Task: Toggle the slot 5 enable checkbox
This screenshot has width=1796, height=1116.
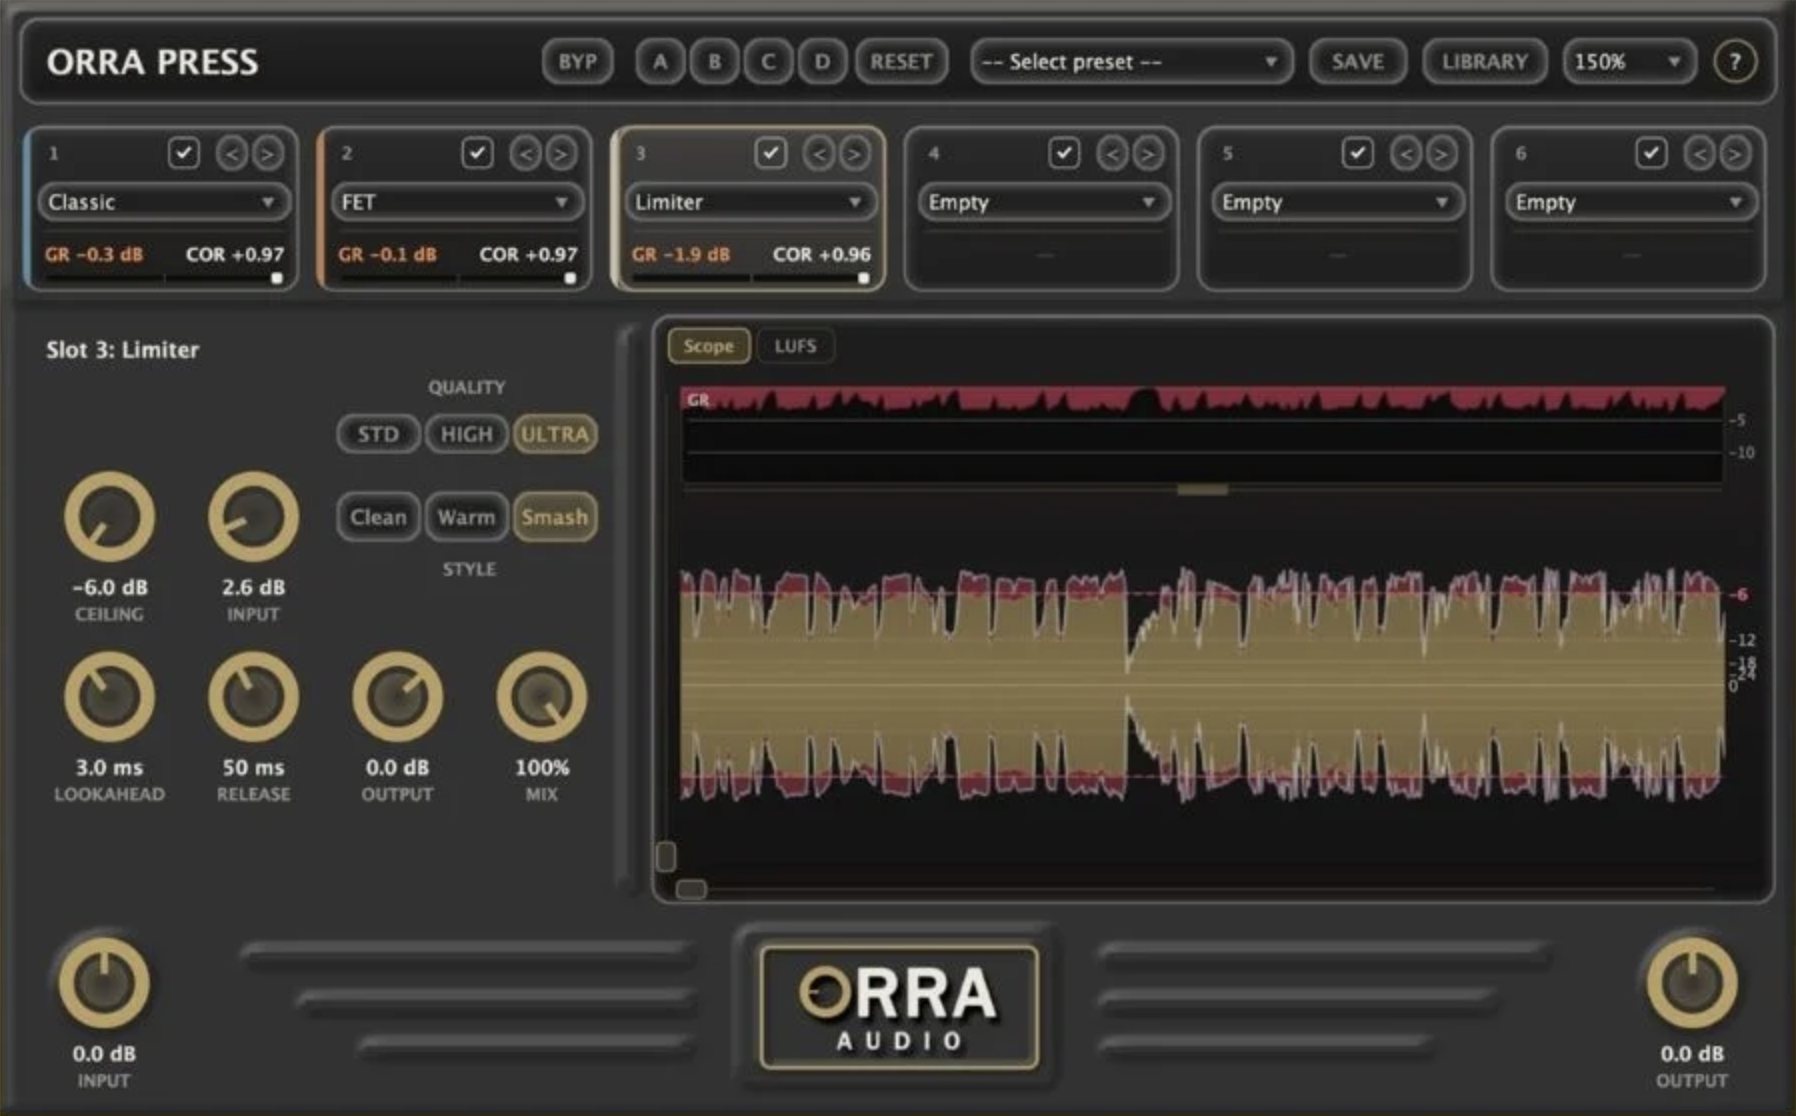Action: tap(1357, 153)
